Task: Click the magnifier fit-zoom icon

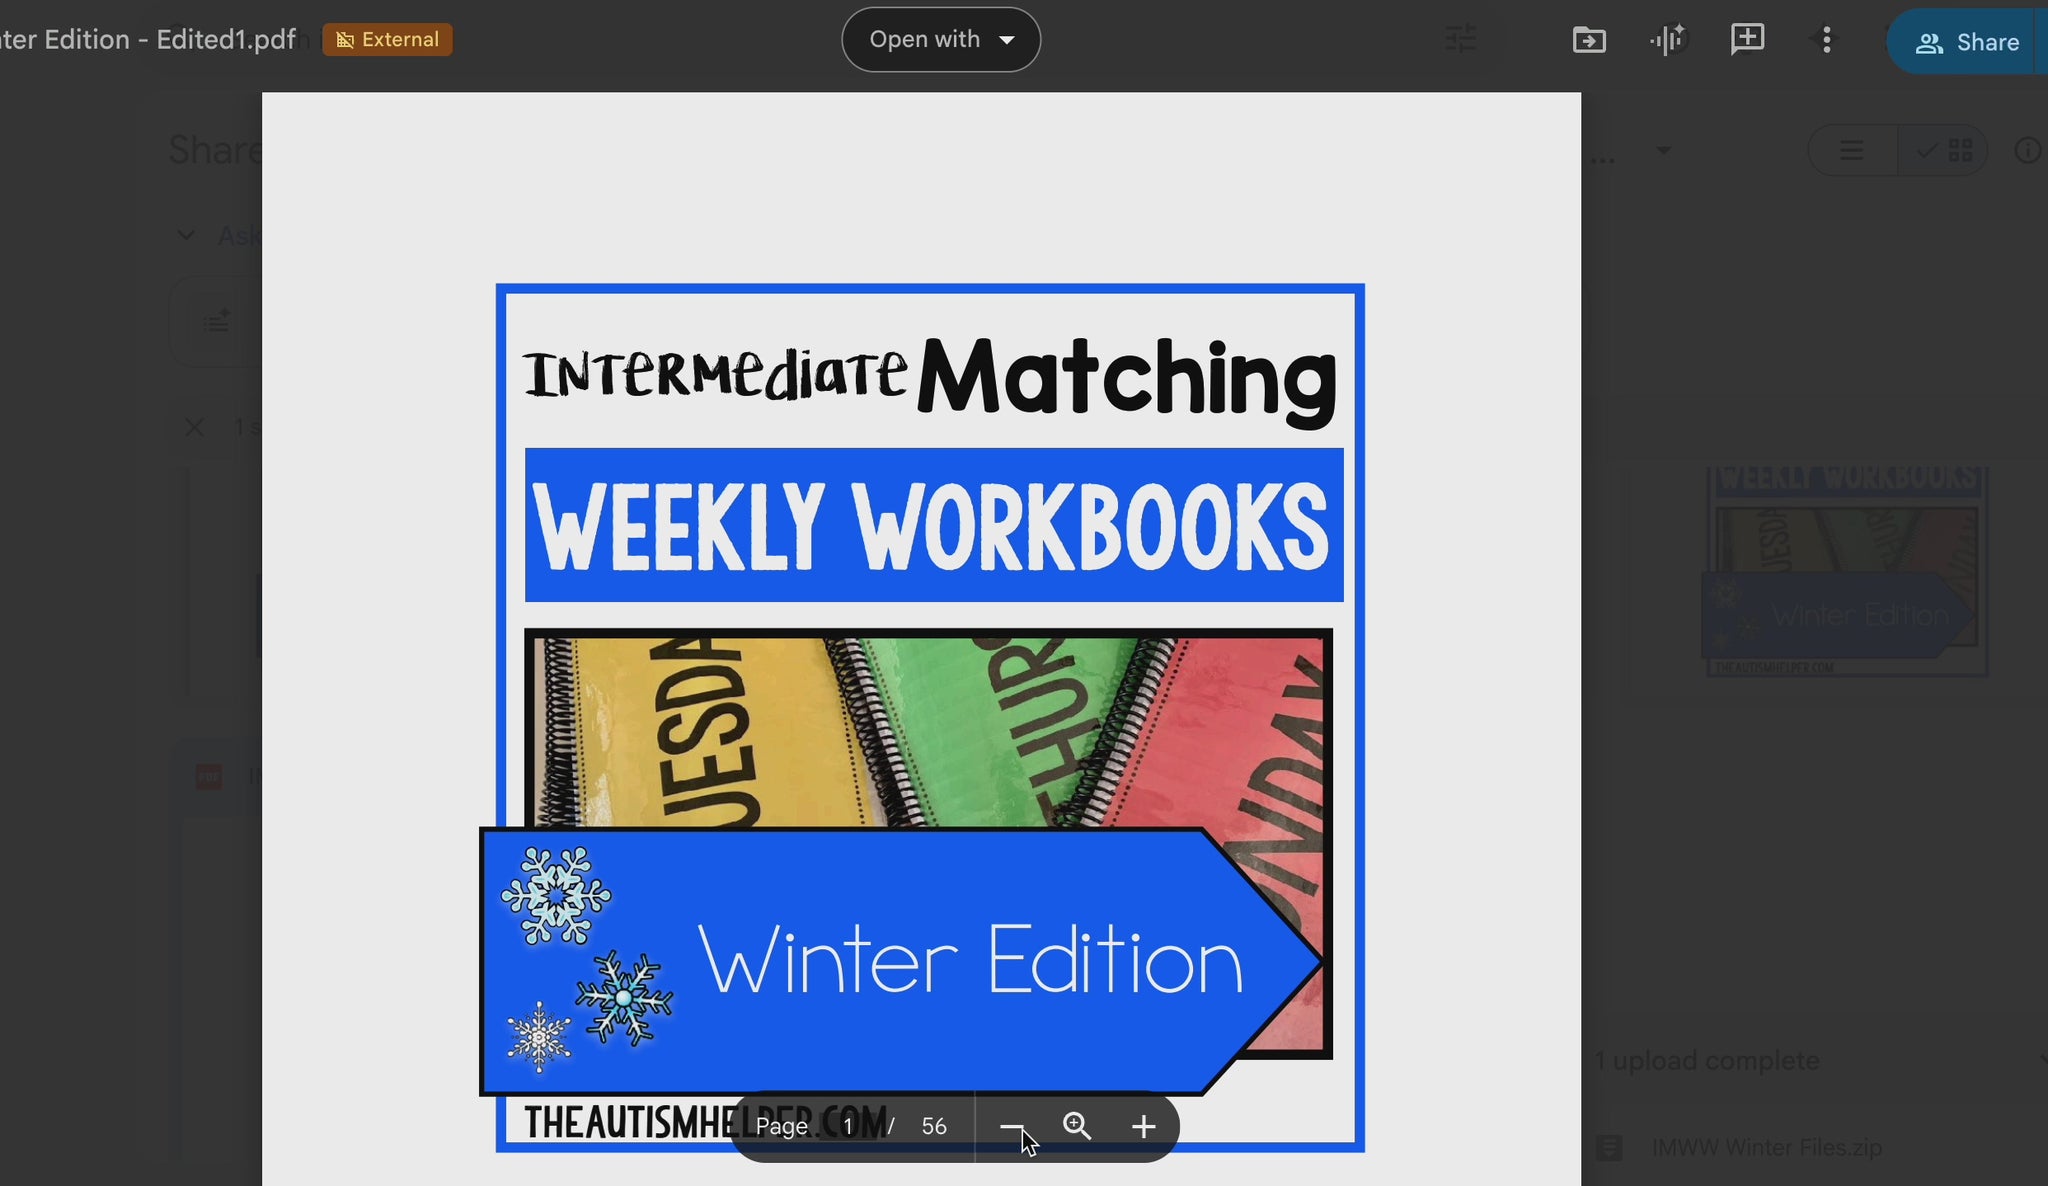Action: click(1077, 1127)
